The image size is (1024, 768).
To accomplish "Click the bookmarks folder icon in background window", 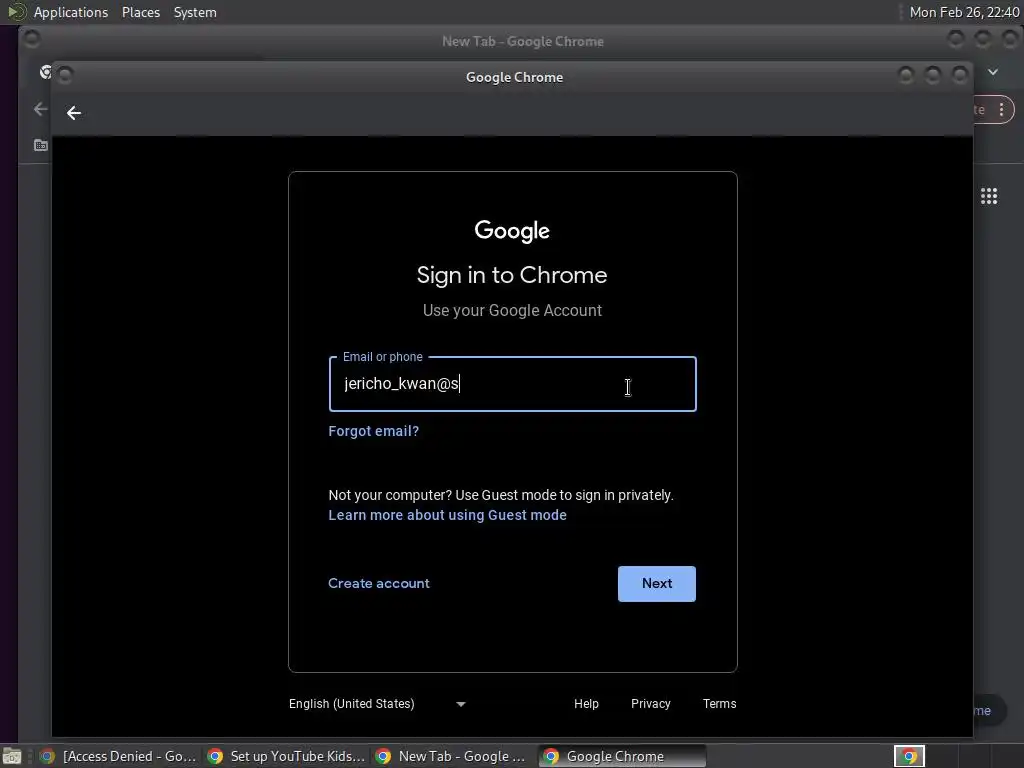I will 40,145.
